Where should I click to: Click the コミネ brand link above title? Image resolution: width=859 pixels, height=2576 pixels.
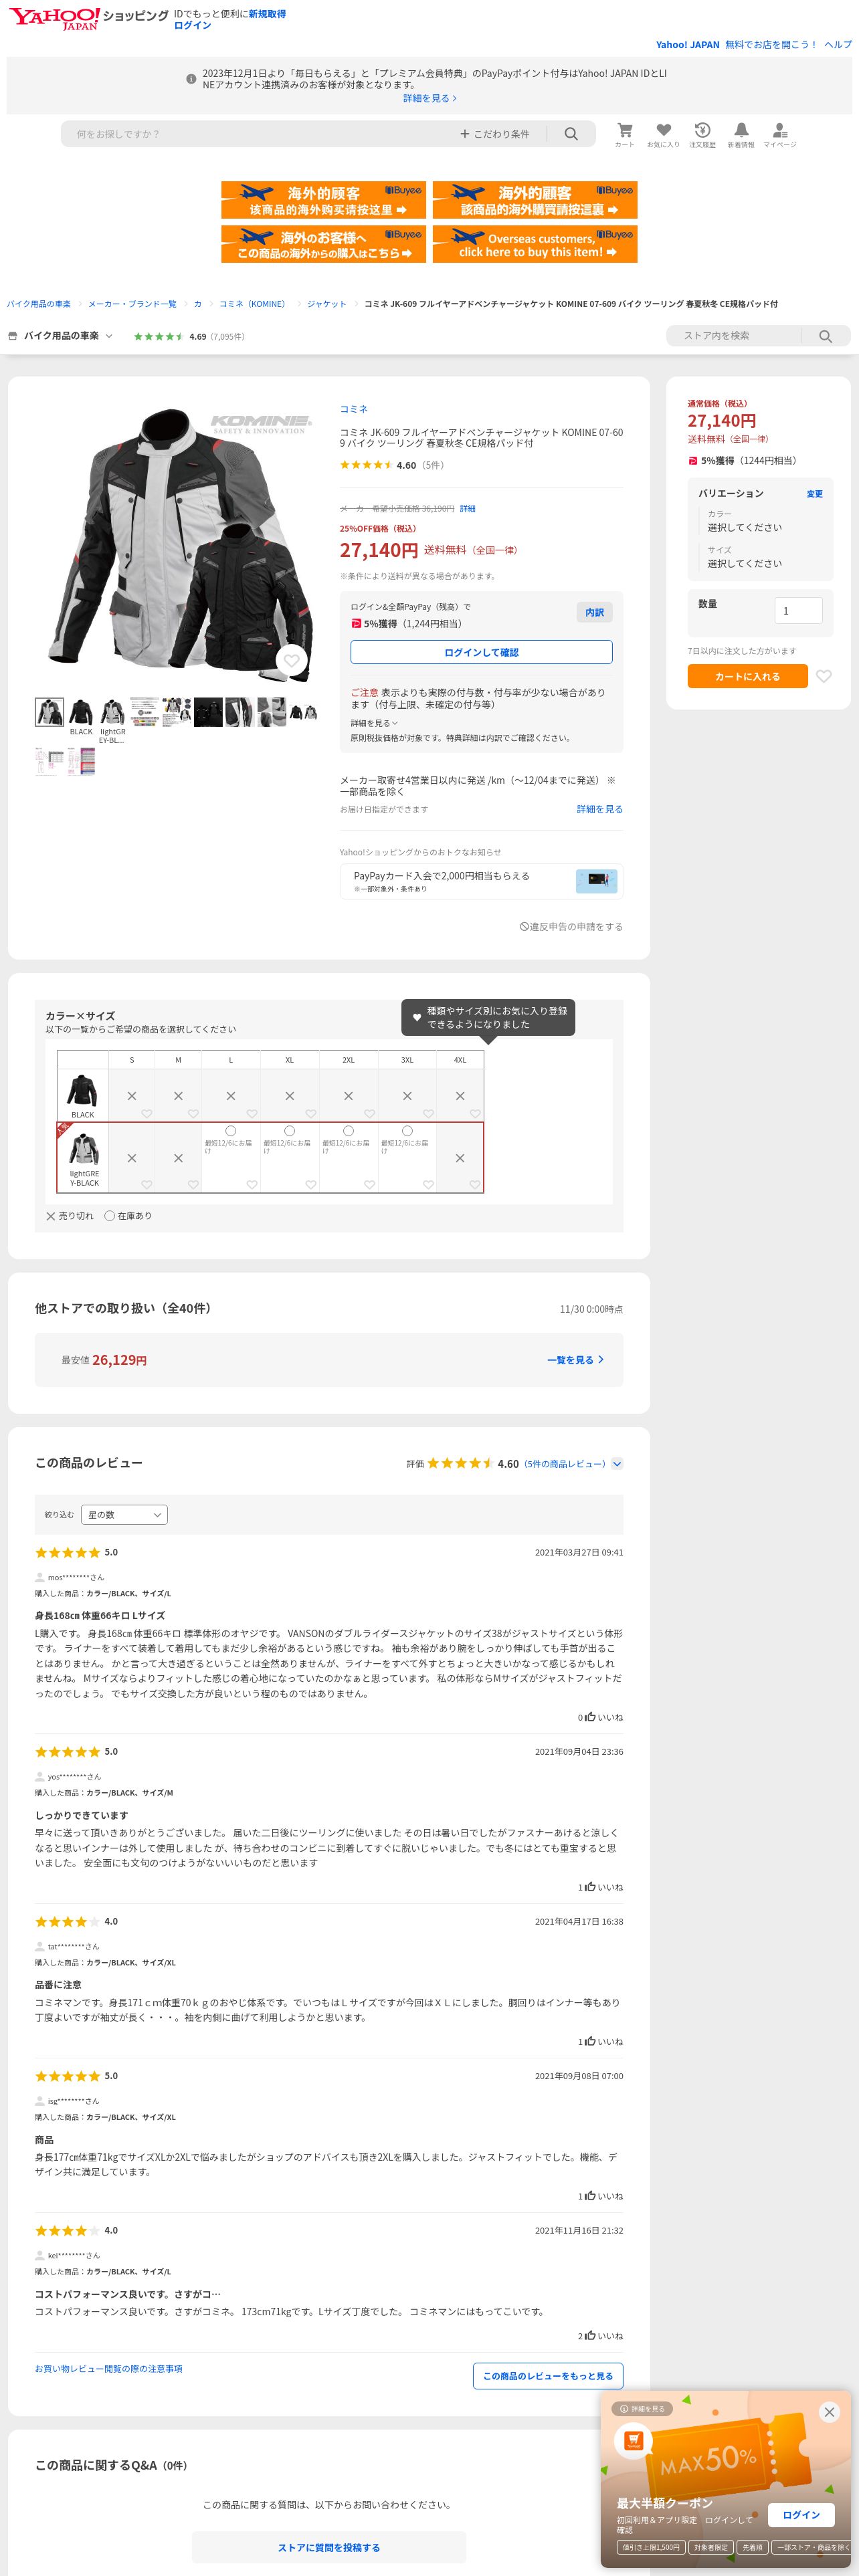(x=354, y=409)
